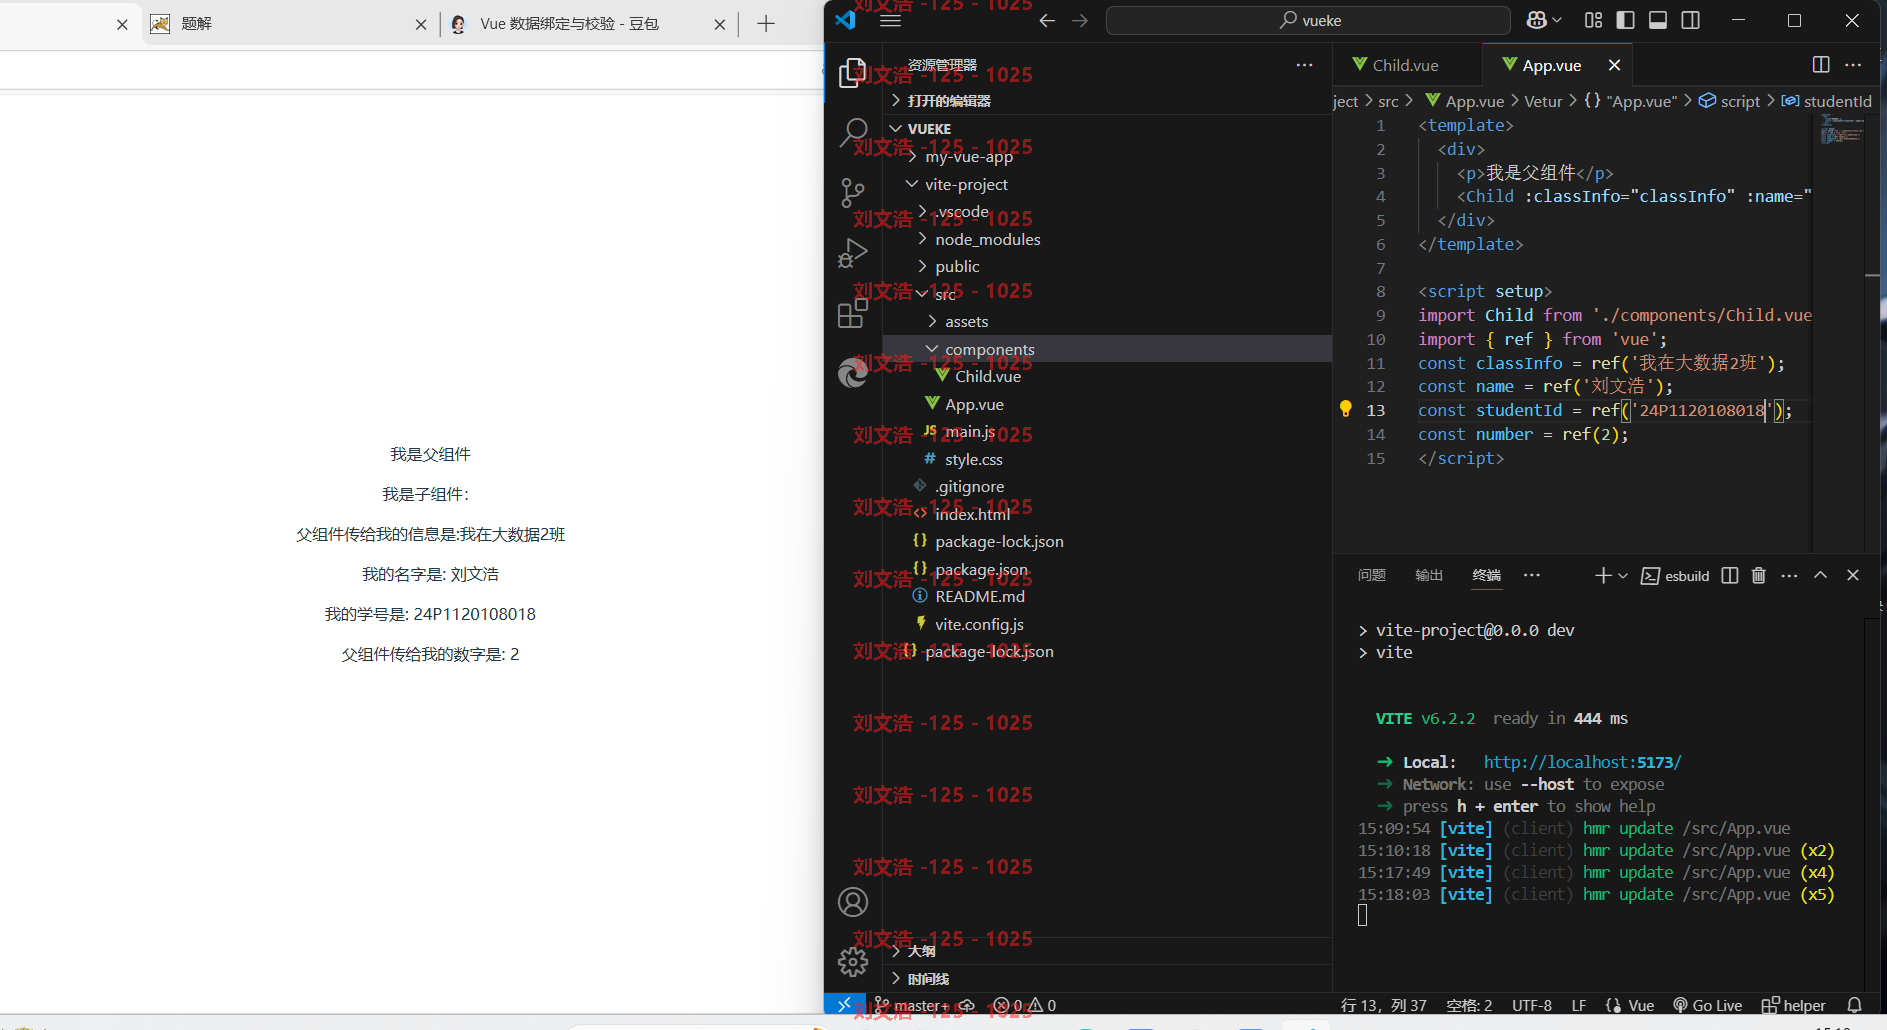Image resolution: width=1887 pixels, height=1030 pixels.
Task: Click the Go Live status bar button
Action: [x=1708, y=1005]
